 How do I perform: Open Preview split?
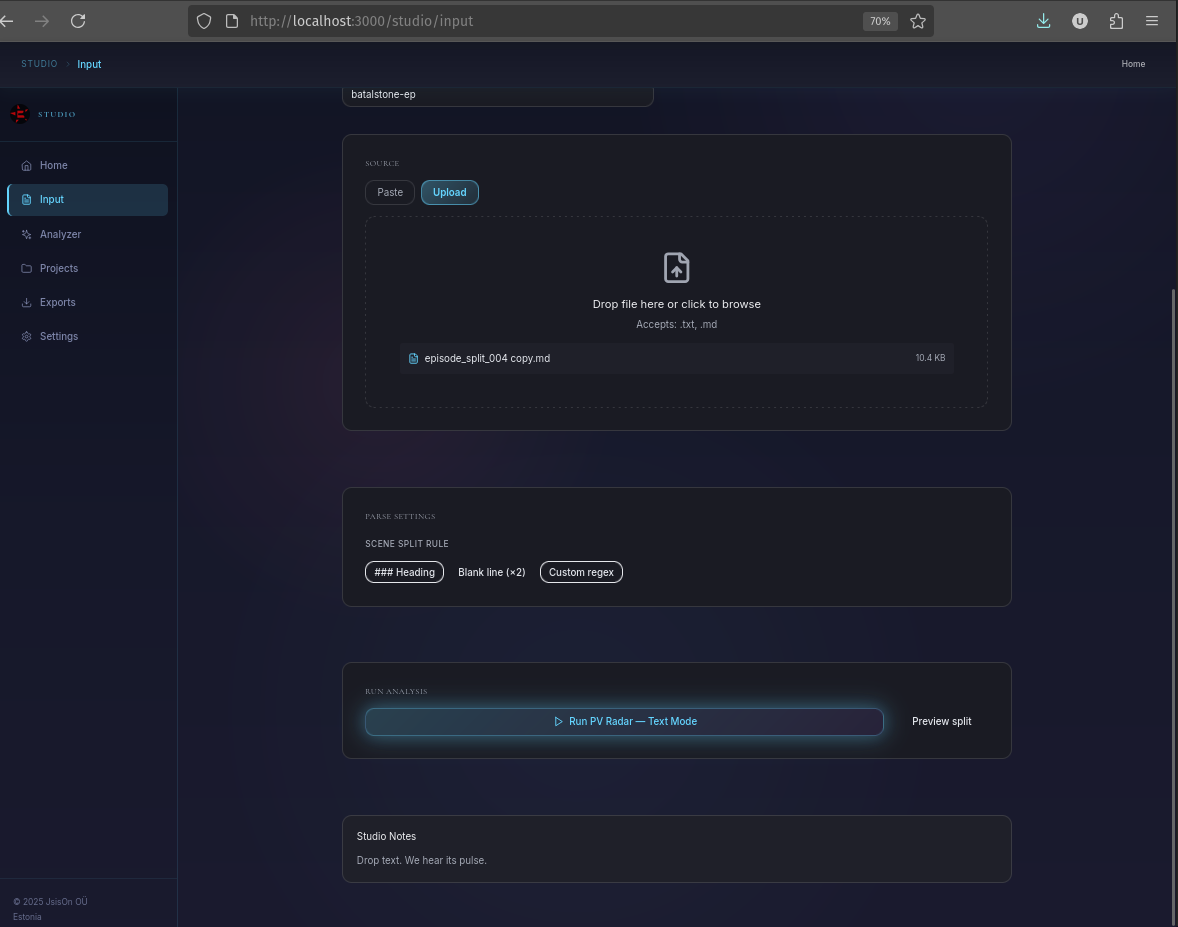pyautogui.click(x=941, y=721)
